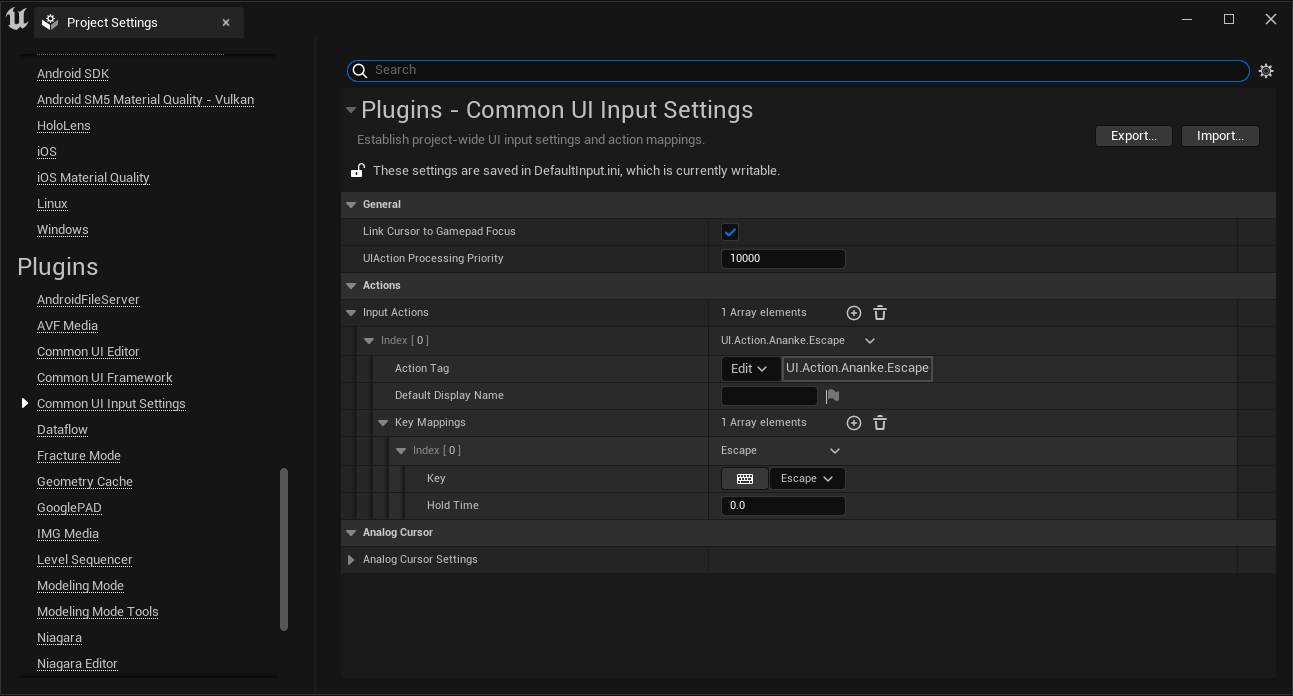Click the keyboard key selector icon

(744, 479)
